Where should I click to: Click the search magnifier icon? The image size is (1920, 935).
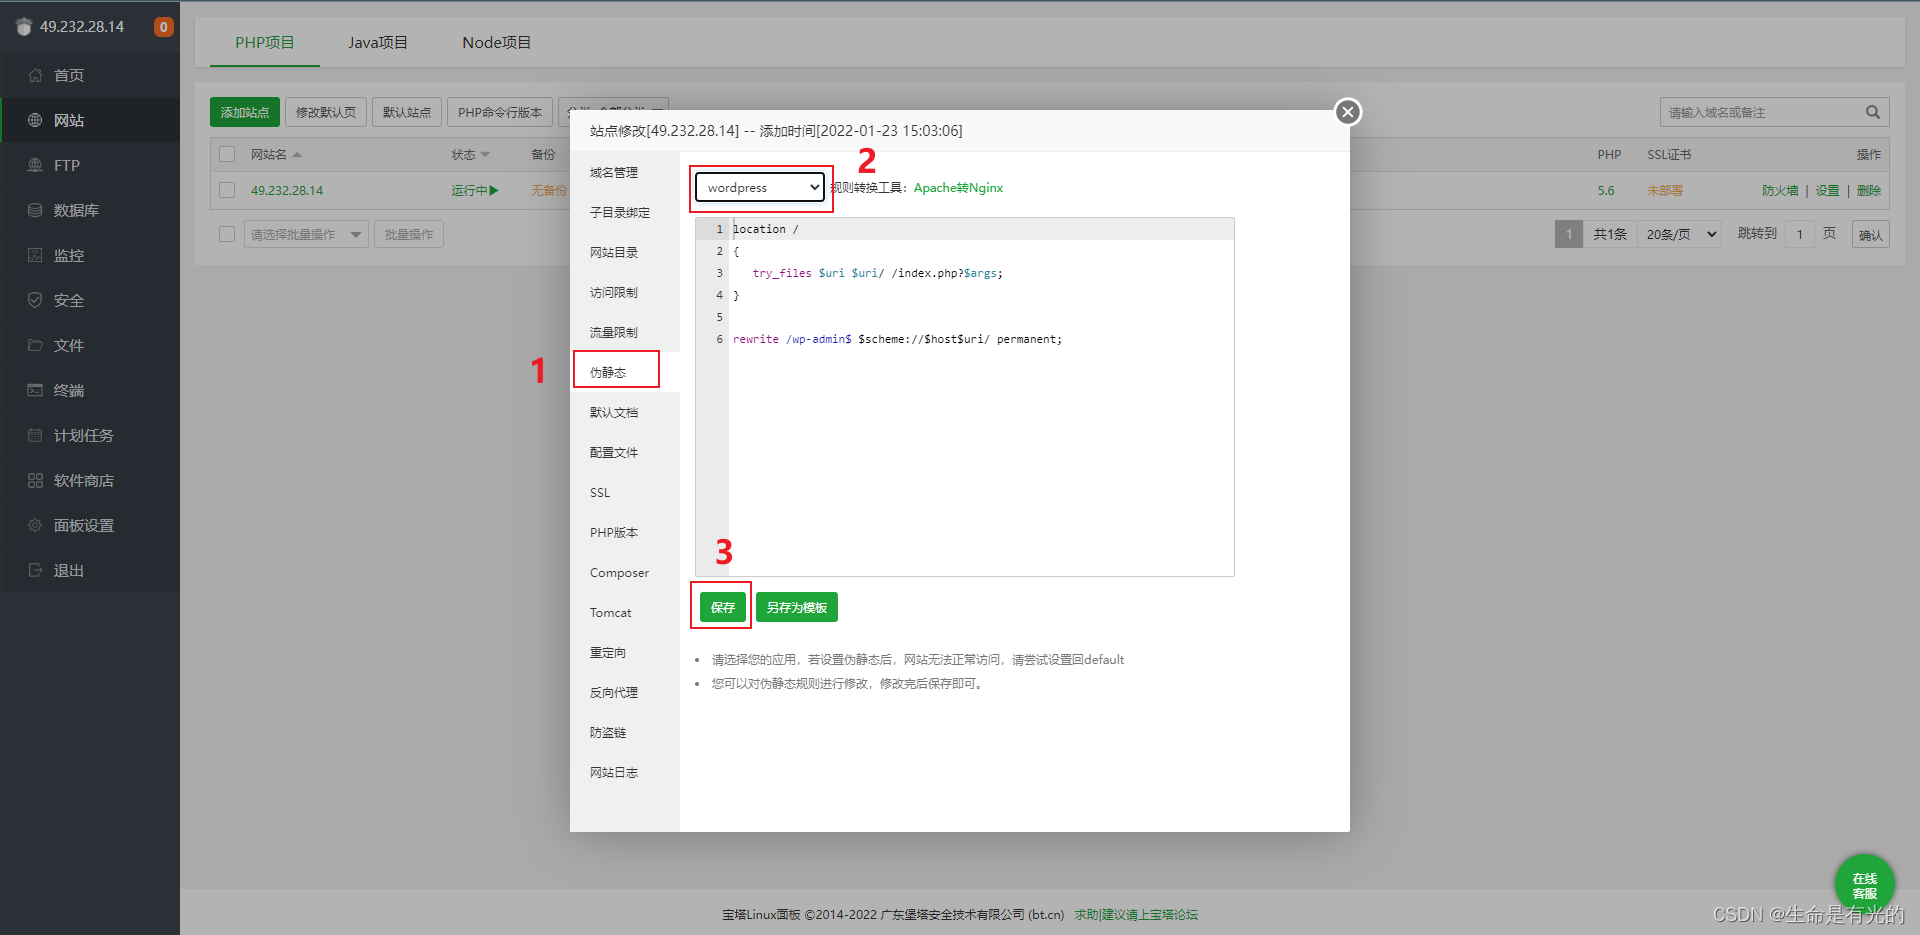point(1873,112)
